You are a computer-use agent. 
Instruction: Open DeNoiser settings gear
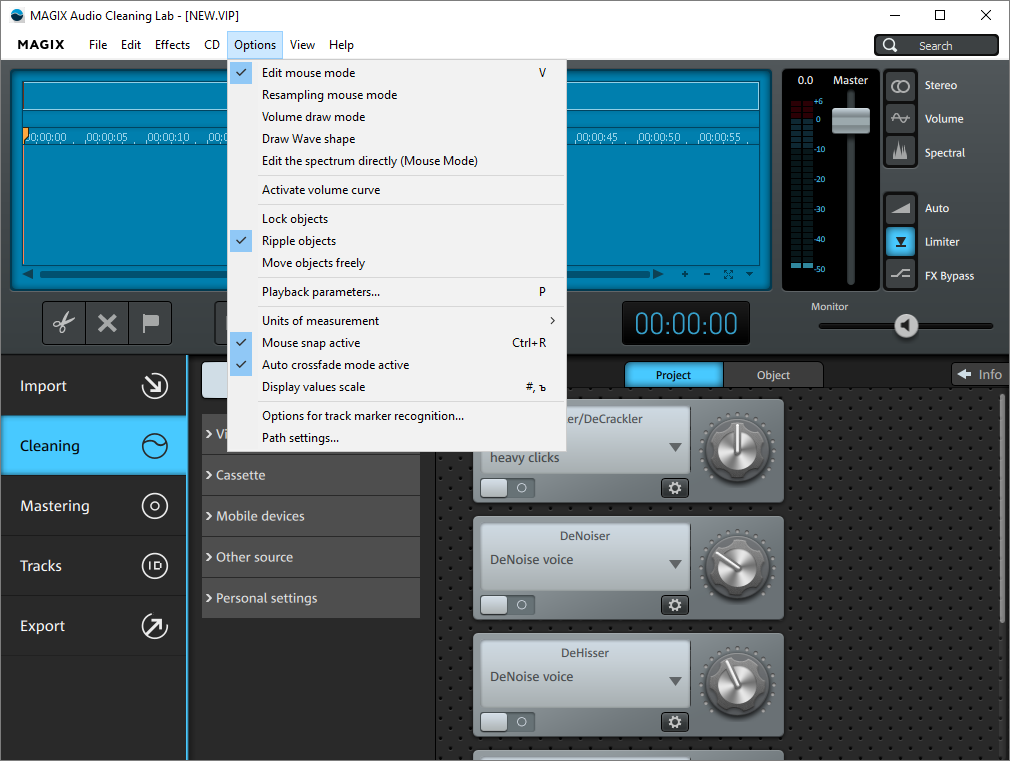pos(674,605)
